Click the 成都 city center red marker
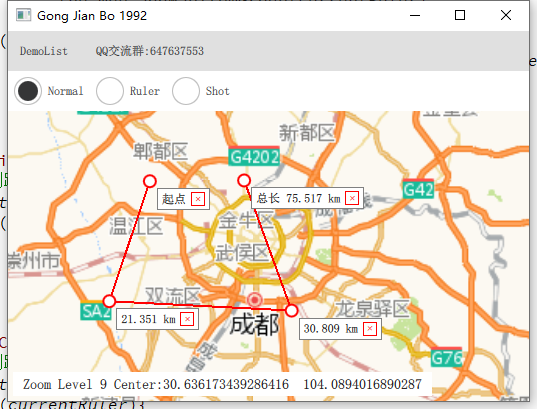 254,300
